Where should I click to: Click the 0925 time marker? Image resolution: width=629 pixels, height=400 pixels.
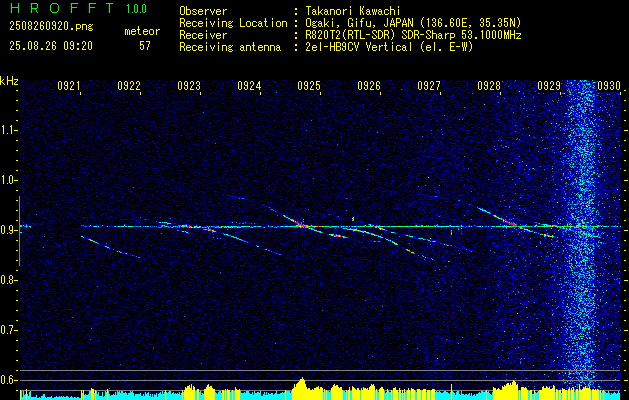coord(309,85)
